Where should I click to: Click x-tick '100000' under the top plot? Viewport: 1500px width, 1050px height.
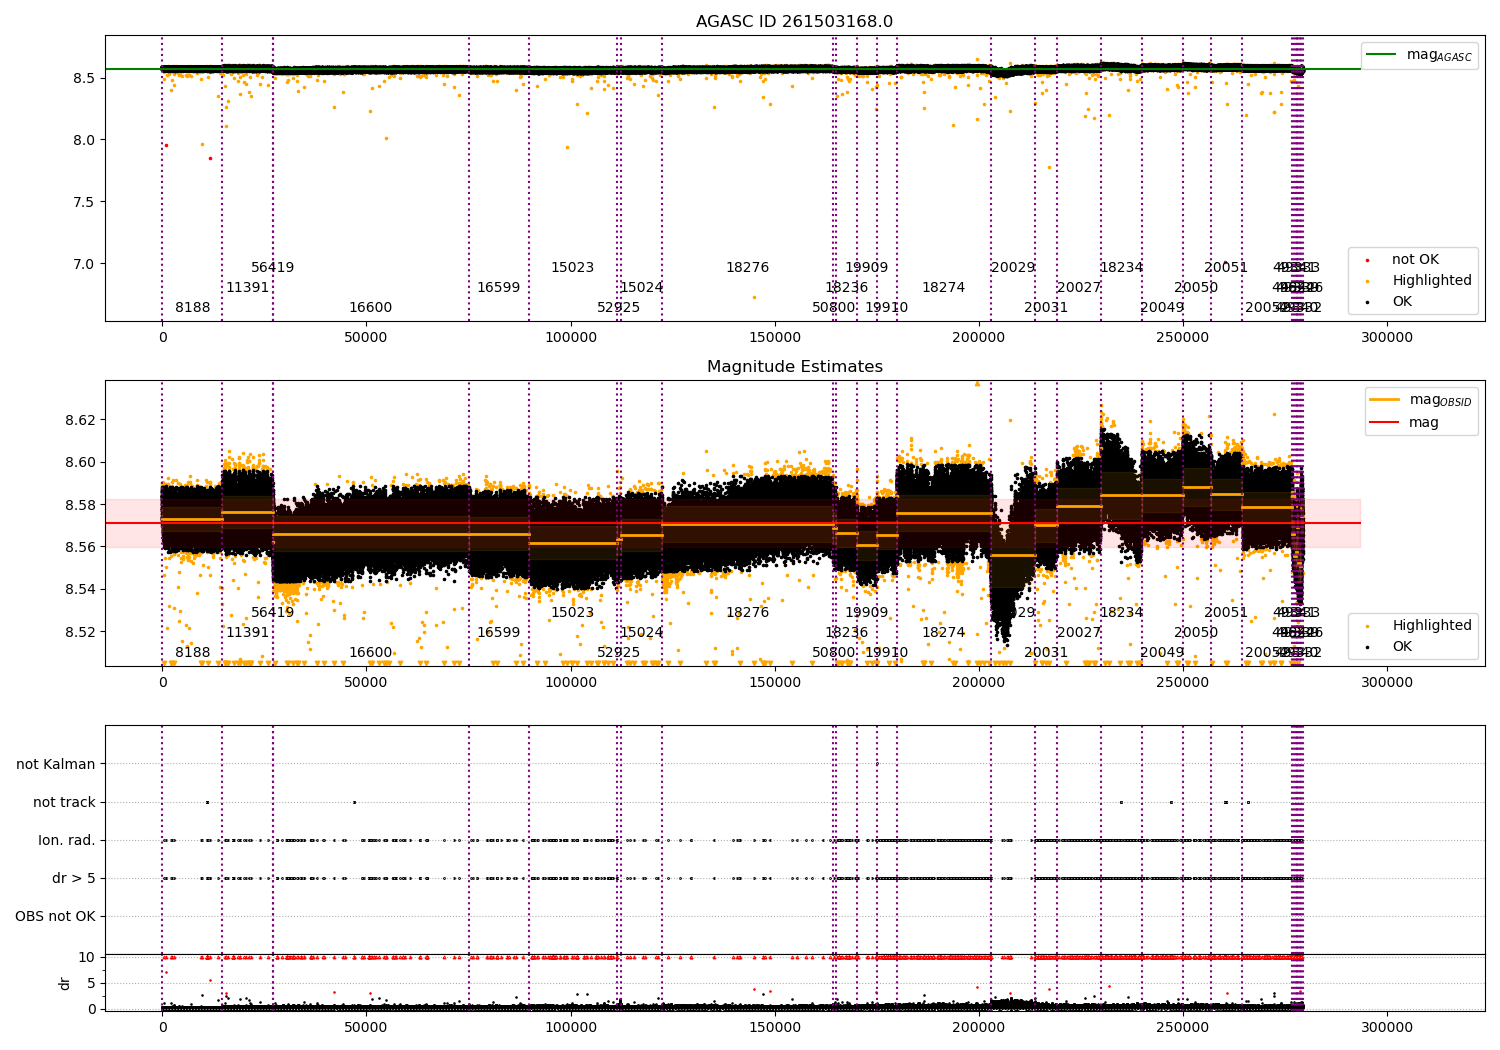pos(571,338)
